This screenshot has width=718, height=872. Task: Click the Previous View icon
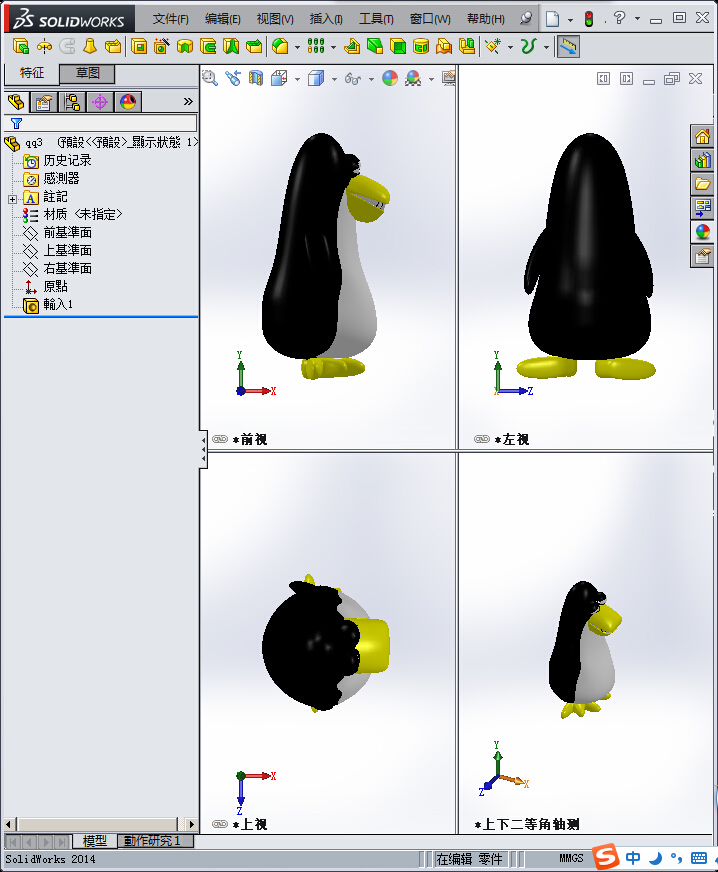(233, 78)
